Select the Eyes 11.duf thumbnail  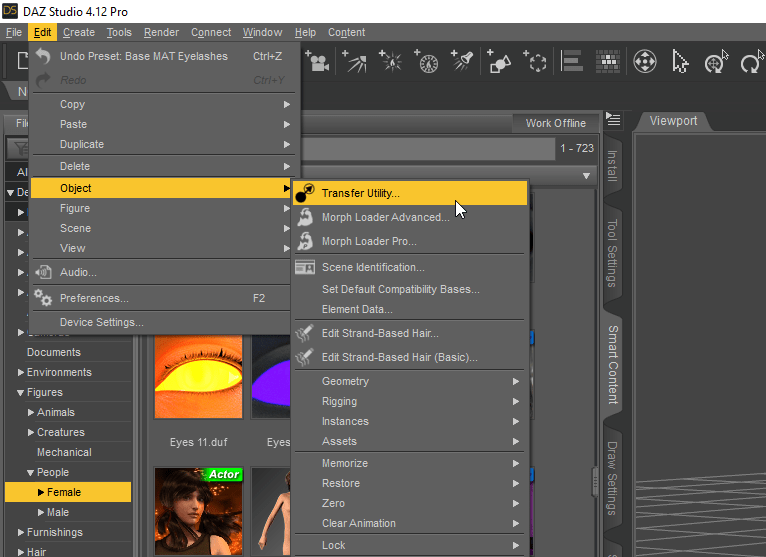coord(198,377)
